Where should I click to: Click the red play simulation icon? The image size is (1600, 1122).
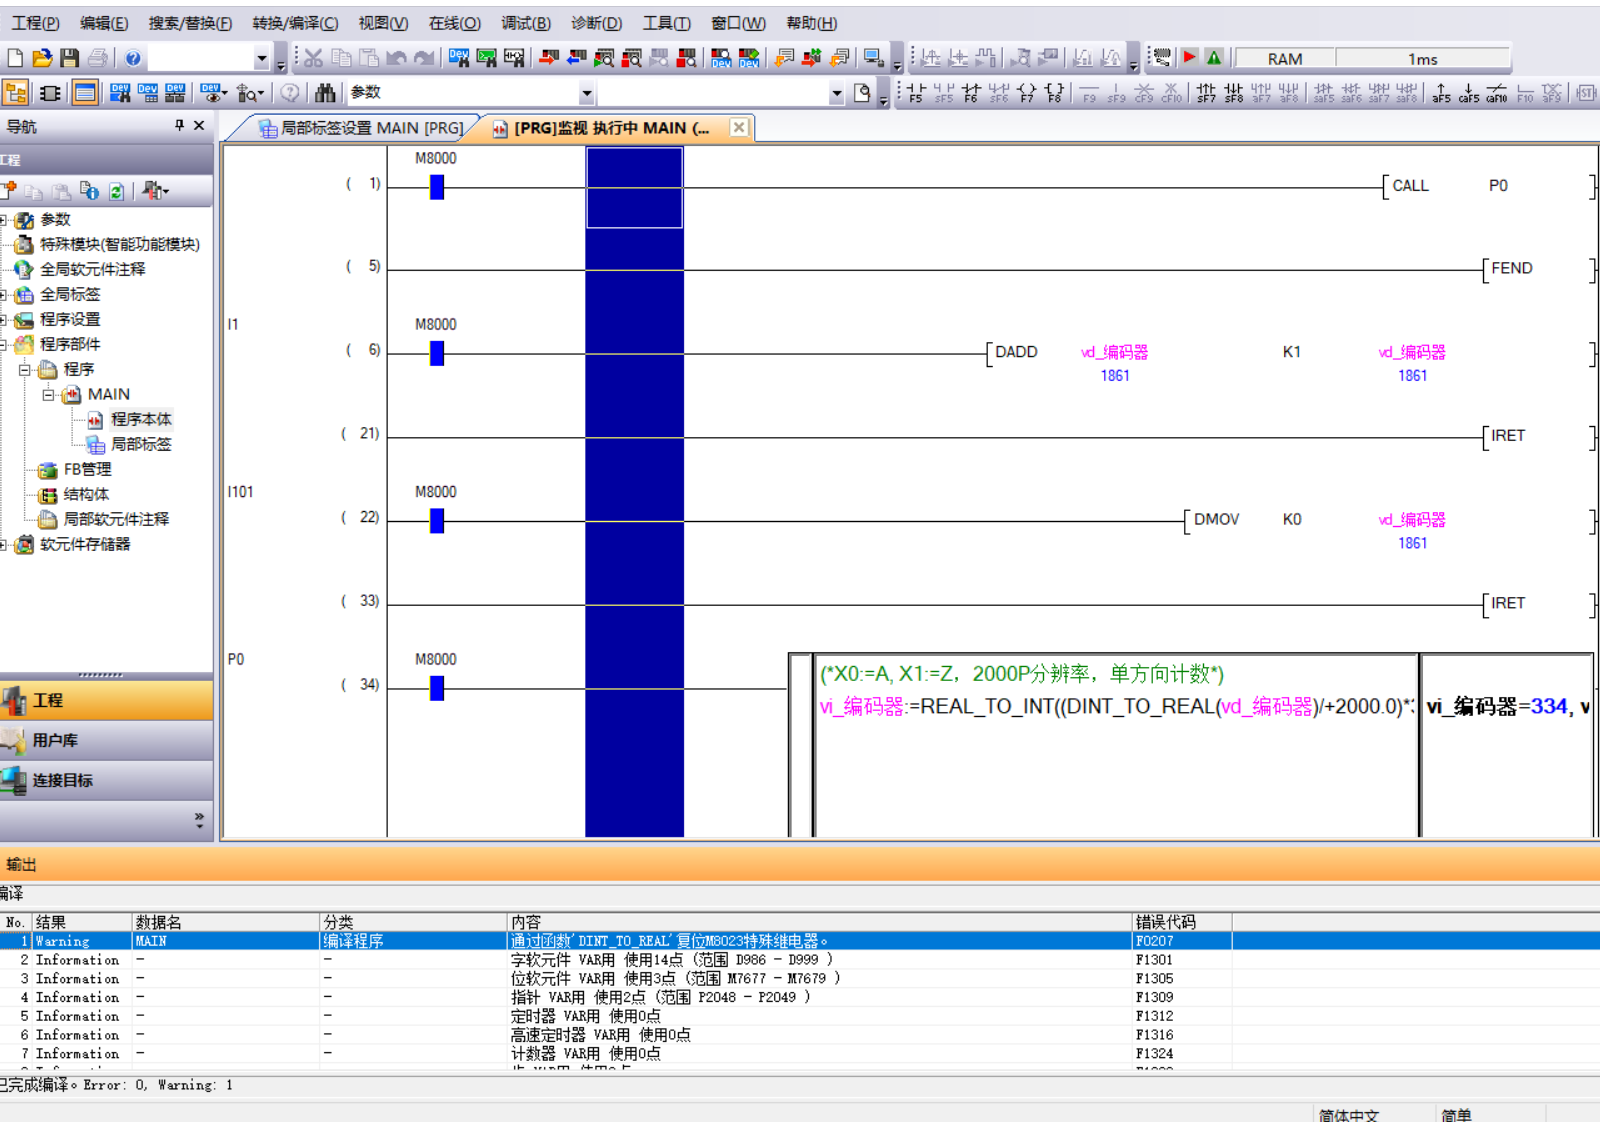(x=1189, y=58)
